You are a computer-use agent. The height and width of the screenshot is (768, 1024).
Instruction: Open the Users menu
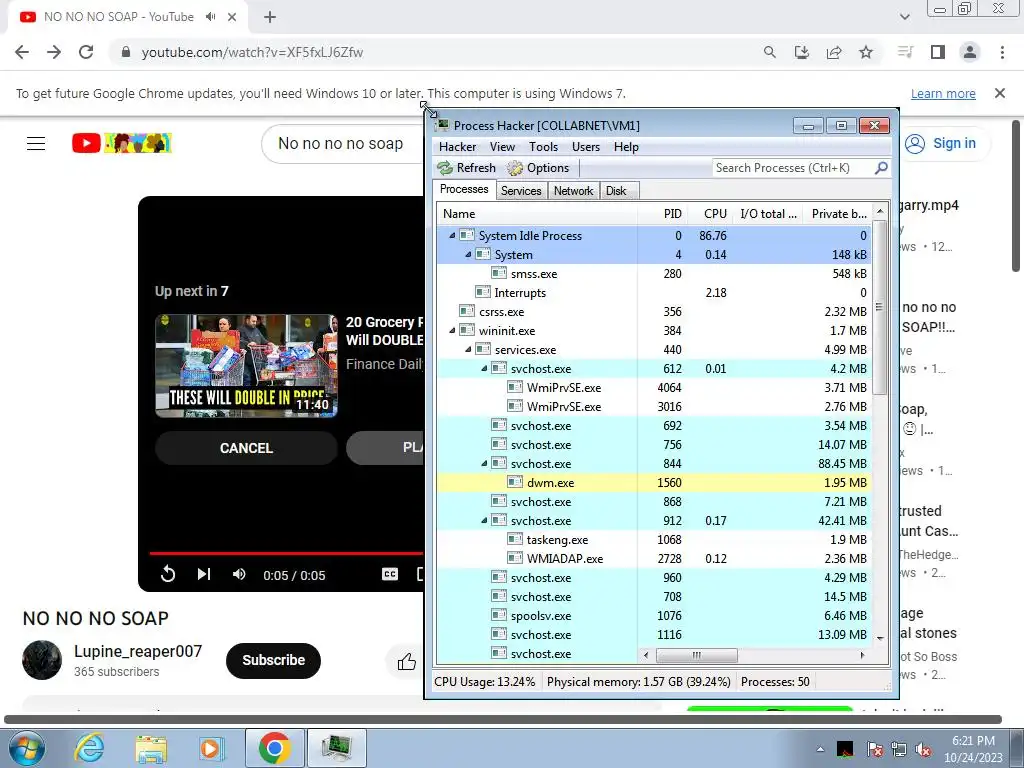click(x=586, y=147)
